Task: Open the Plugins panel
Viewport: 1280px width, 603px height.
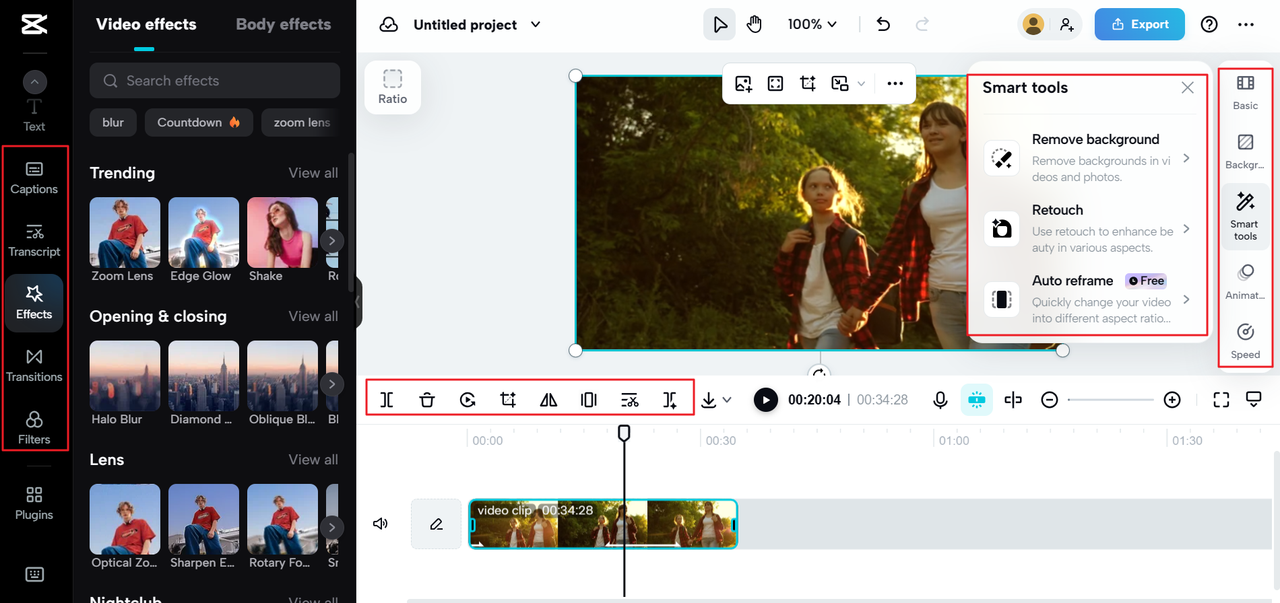Action: pos(34,503)
